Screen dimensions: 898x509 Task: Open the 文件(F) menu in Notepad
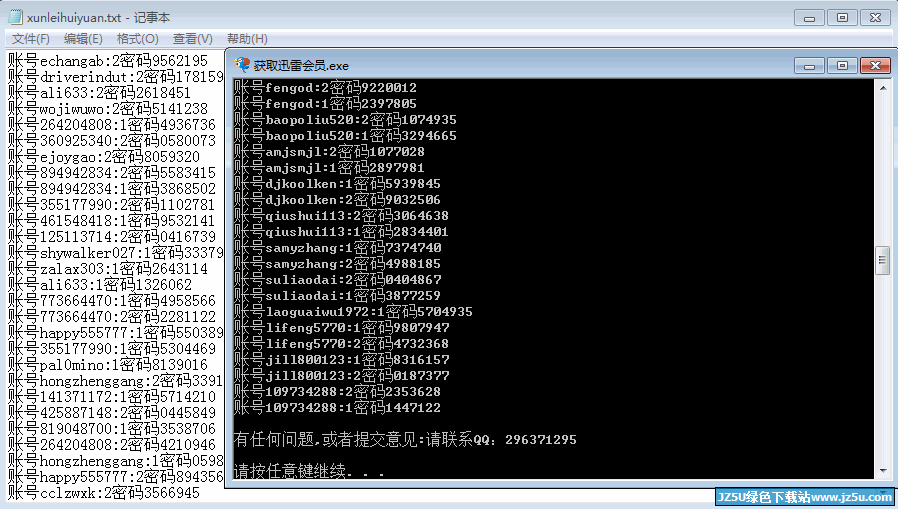[x=31, y=39]
